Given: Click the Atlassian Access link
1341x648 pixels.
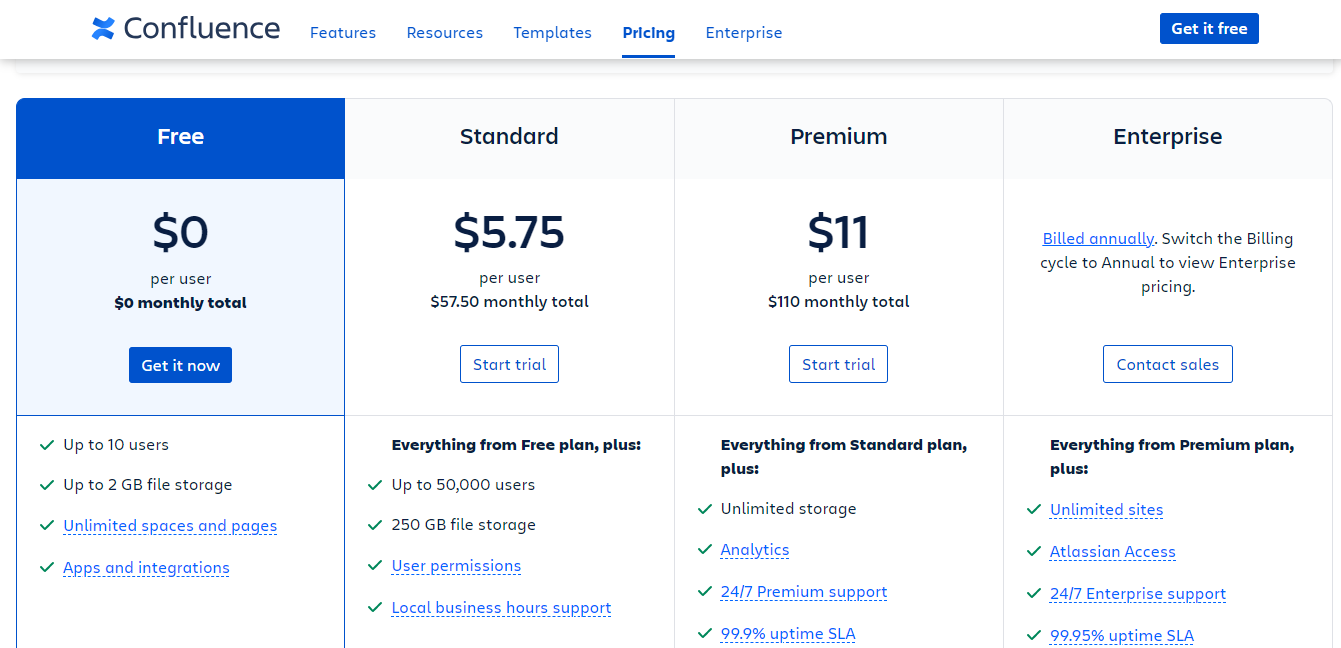Looking at the screenshot, I should pyautogui.click(x=1112, y=552).
